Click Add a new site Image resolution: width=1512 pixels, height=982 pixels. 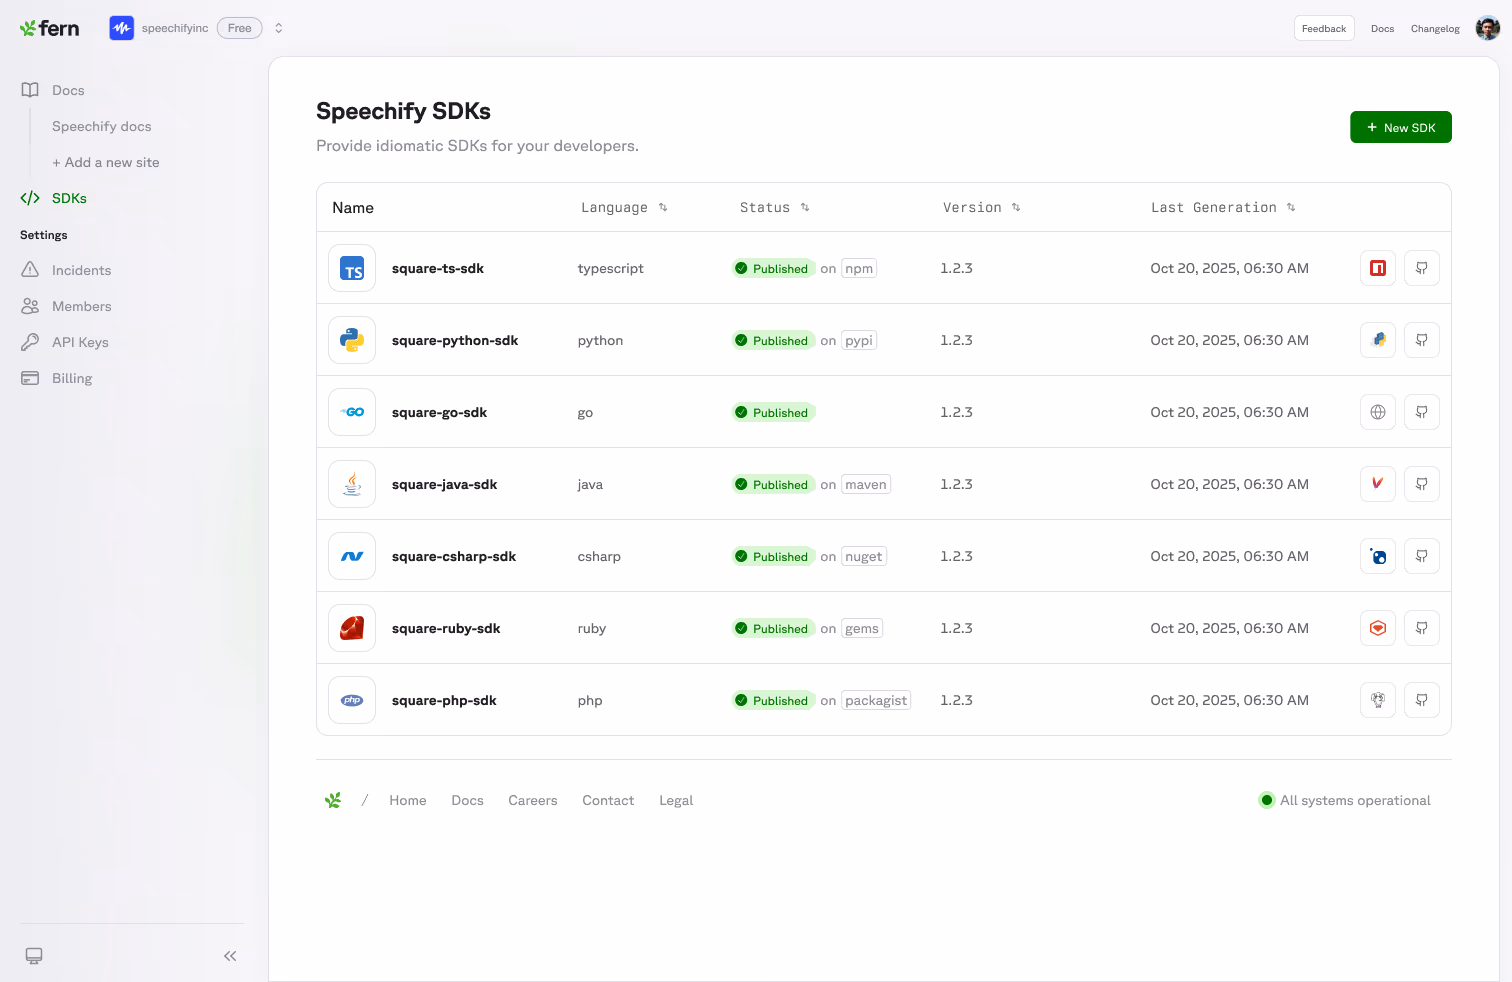(x=106, y=162)
